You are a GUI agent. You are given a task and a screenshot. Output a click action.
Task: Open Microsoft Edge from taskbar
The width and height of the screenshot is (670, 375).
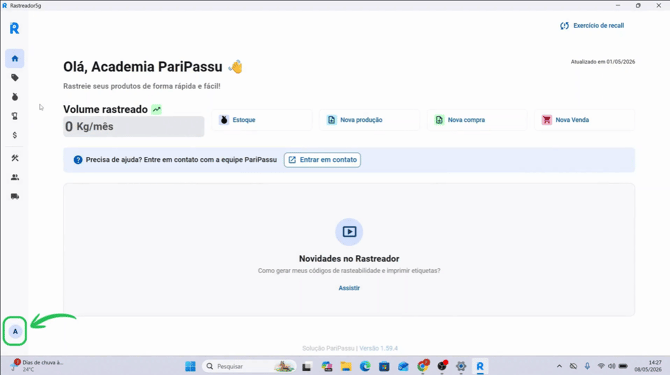365,366
